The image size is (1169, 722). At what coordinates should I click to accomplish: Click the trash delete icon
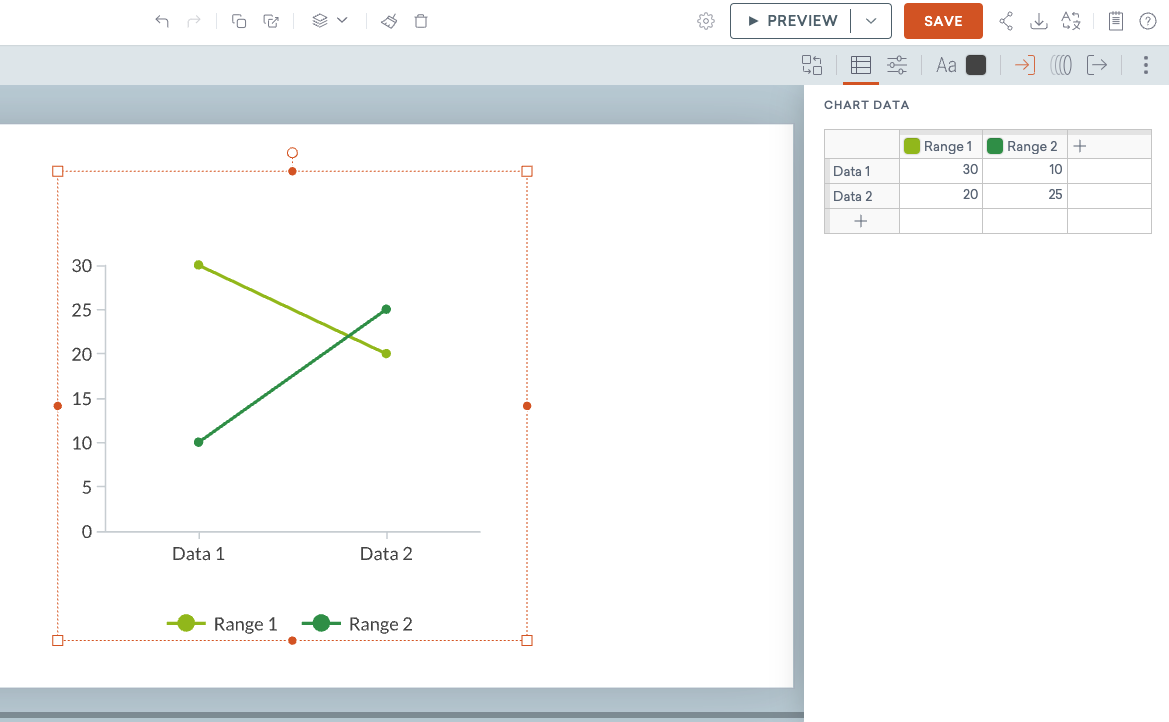coord(421,21)
